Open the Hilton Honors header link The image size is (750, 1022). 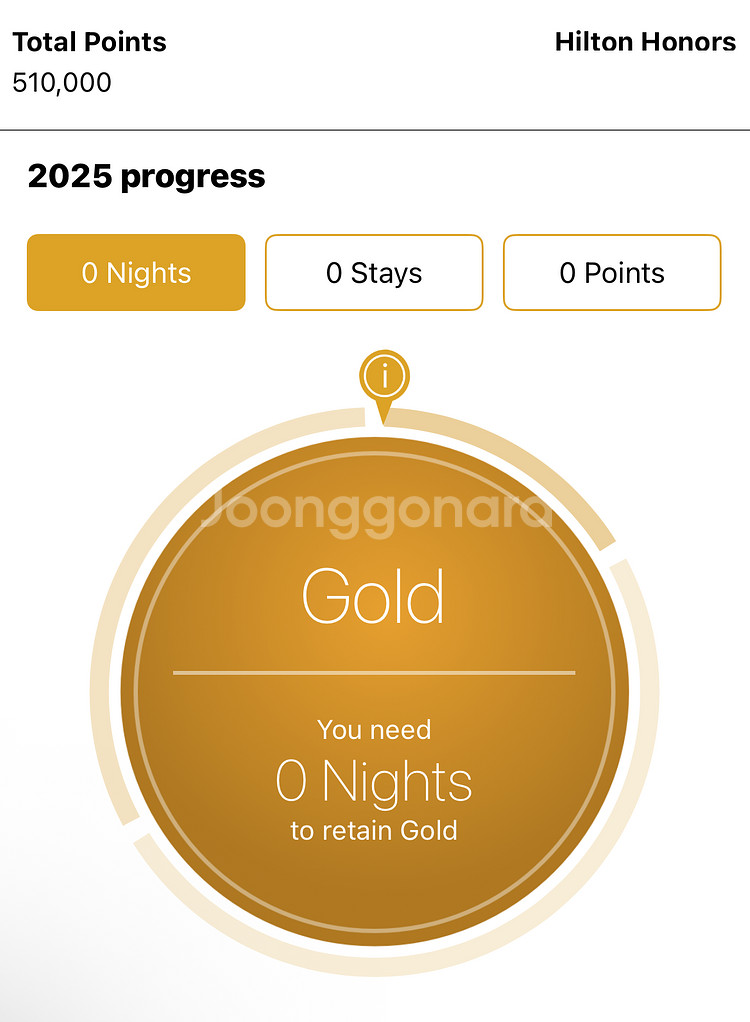[x=645, y=42]
